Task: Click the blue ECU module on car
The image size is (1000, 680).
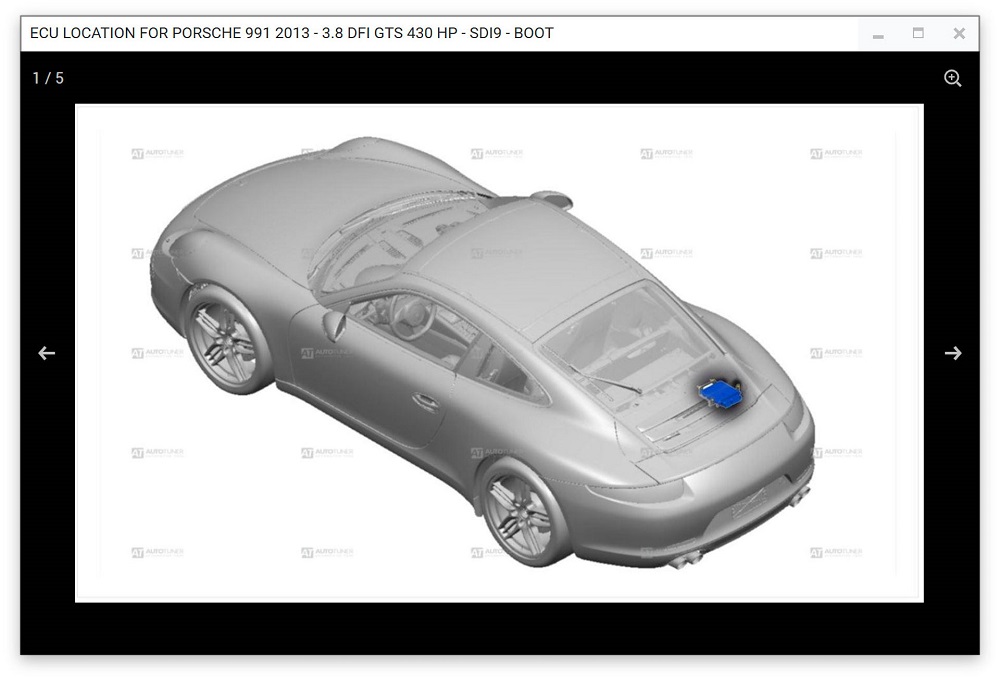Action: pos(721,393)
